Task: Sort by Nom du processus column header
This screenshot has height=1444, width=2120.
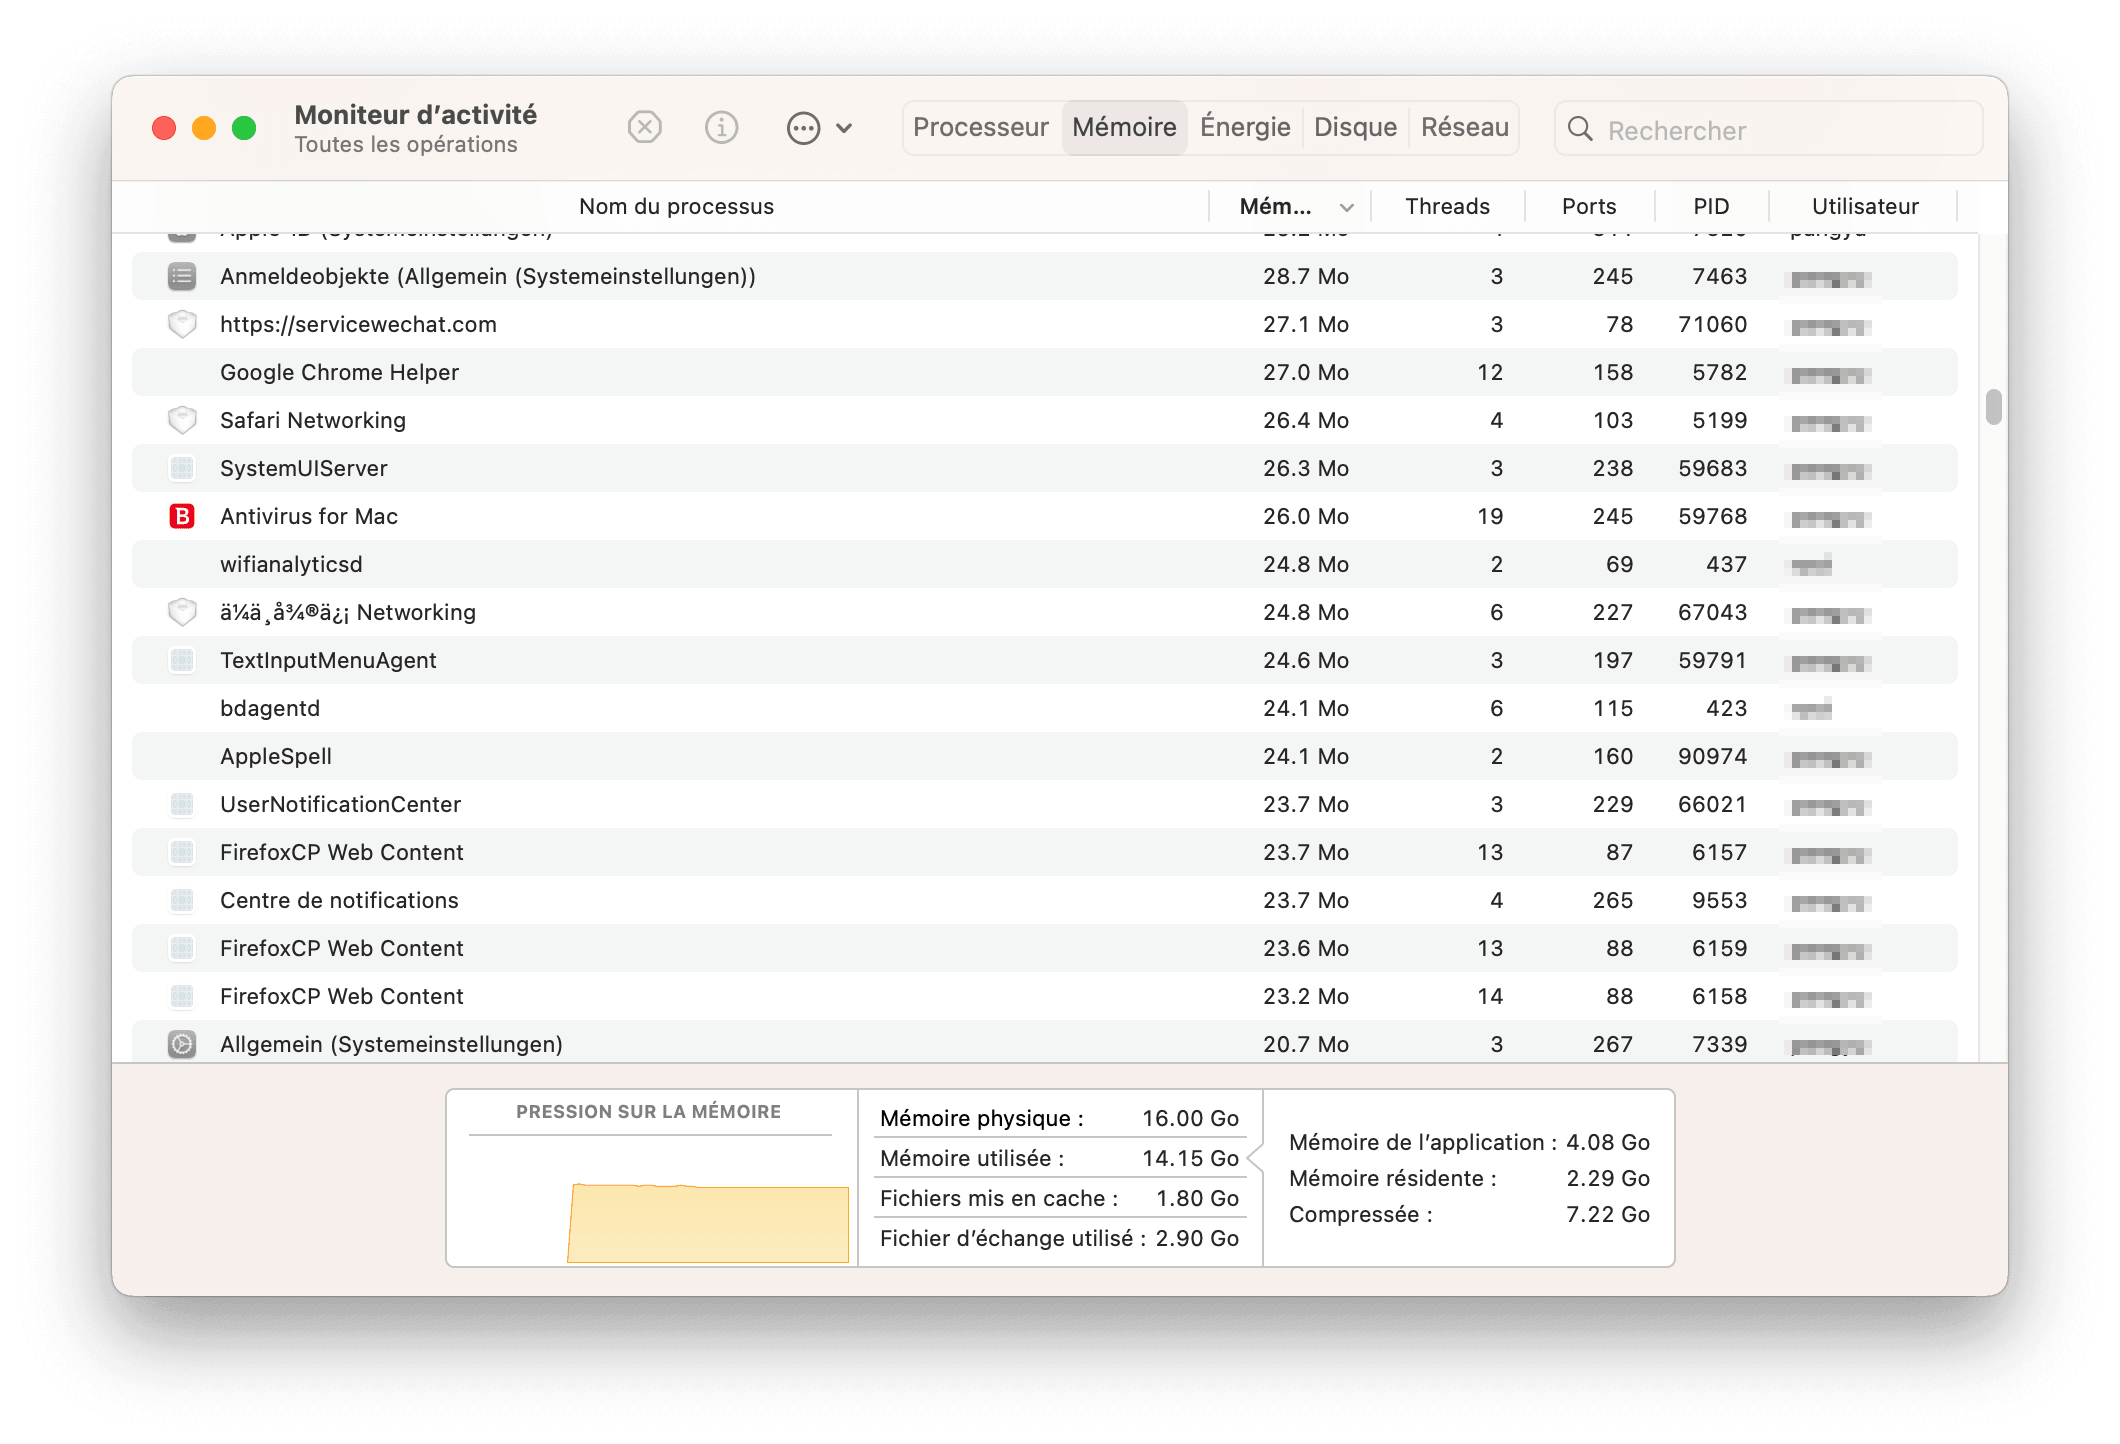Action: click(x=676, y=206)
